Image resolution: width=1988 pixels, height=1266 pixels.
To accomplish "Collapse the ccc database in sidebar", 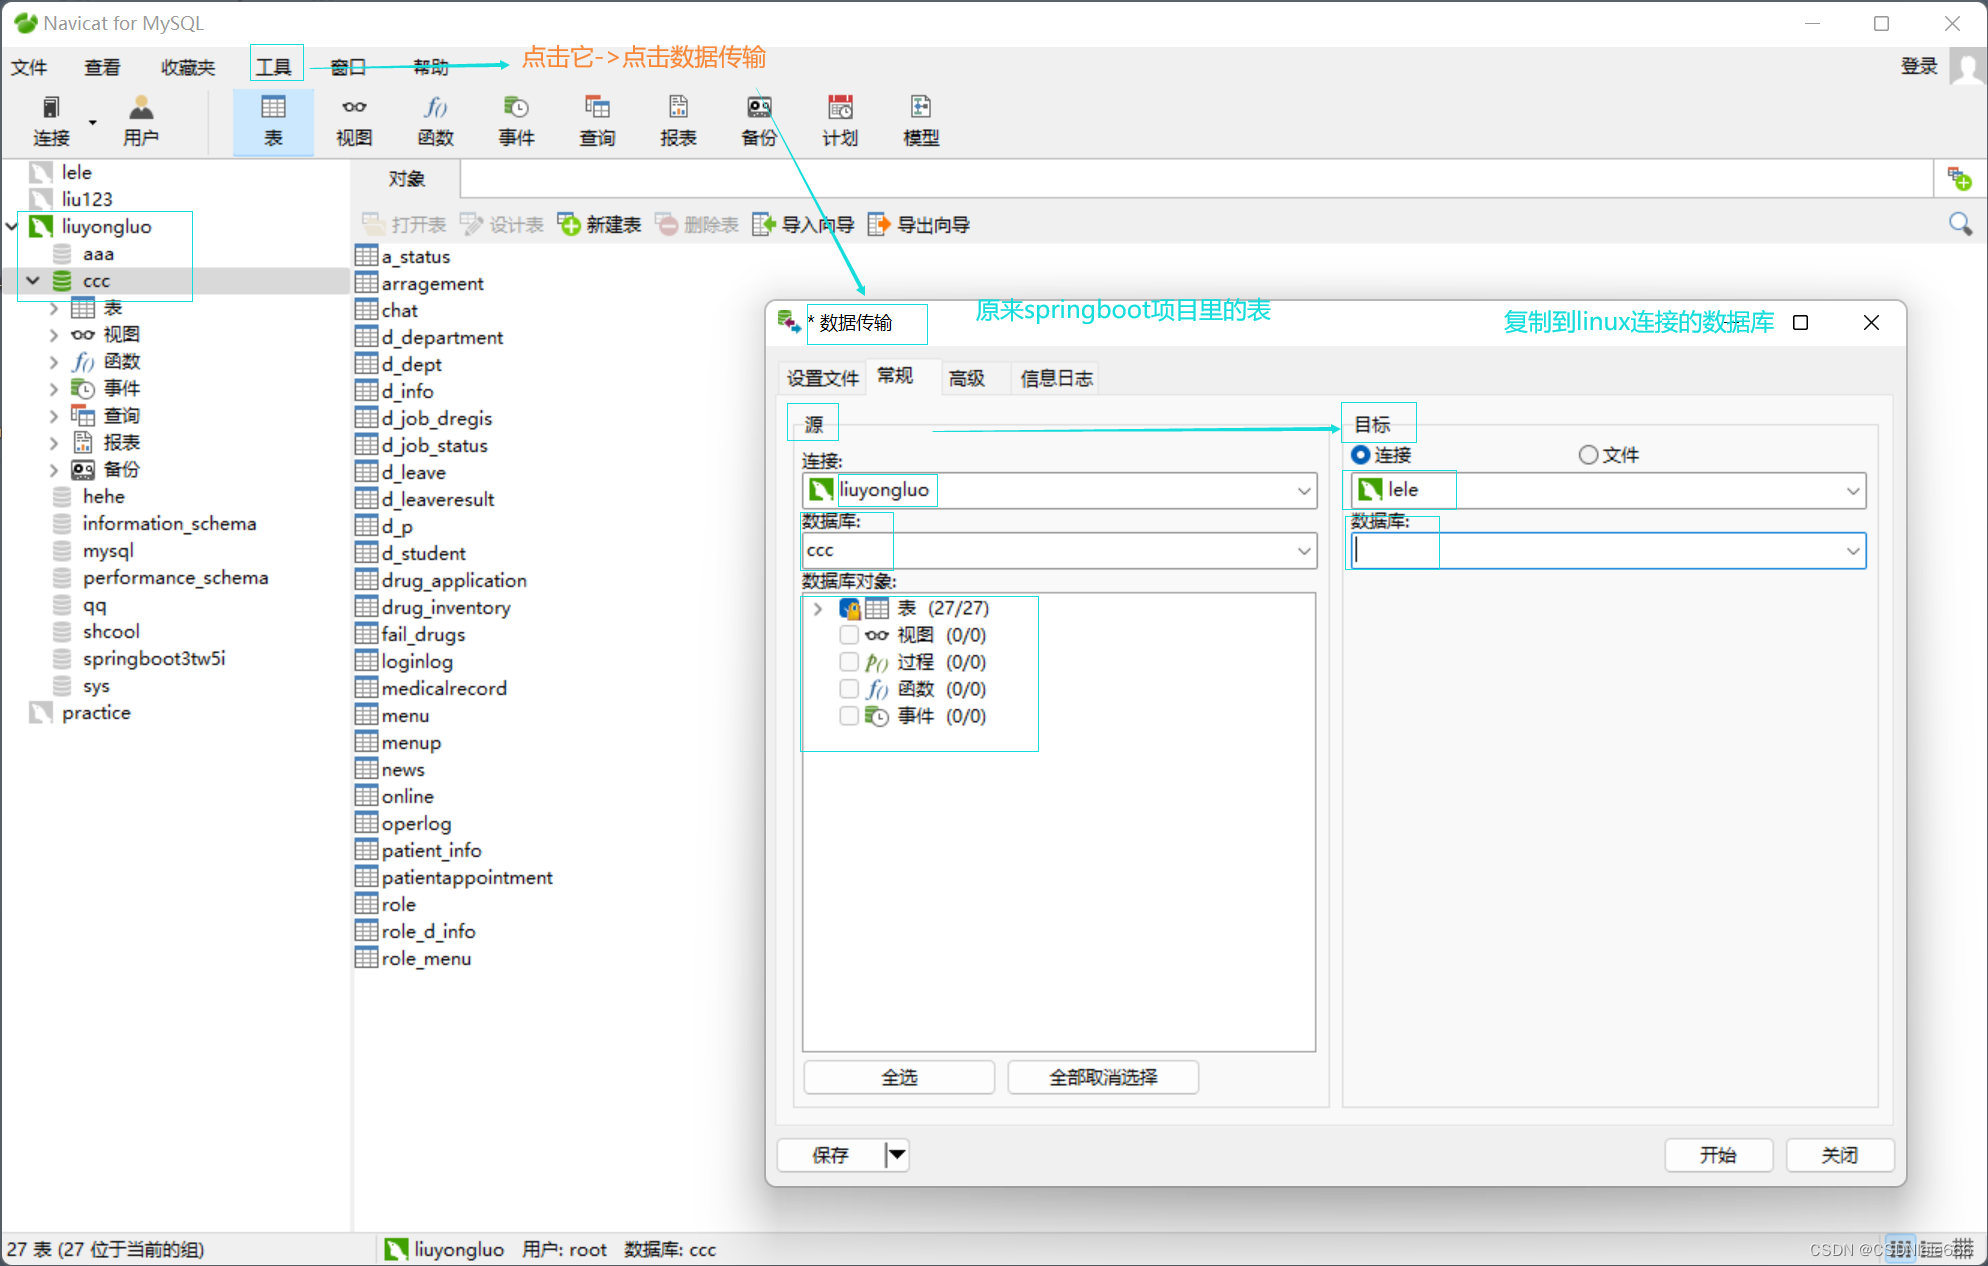I will [32, 281].
